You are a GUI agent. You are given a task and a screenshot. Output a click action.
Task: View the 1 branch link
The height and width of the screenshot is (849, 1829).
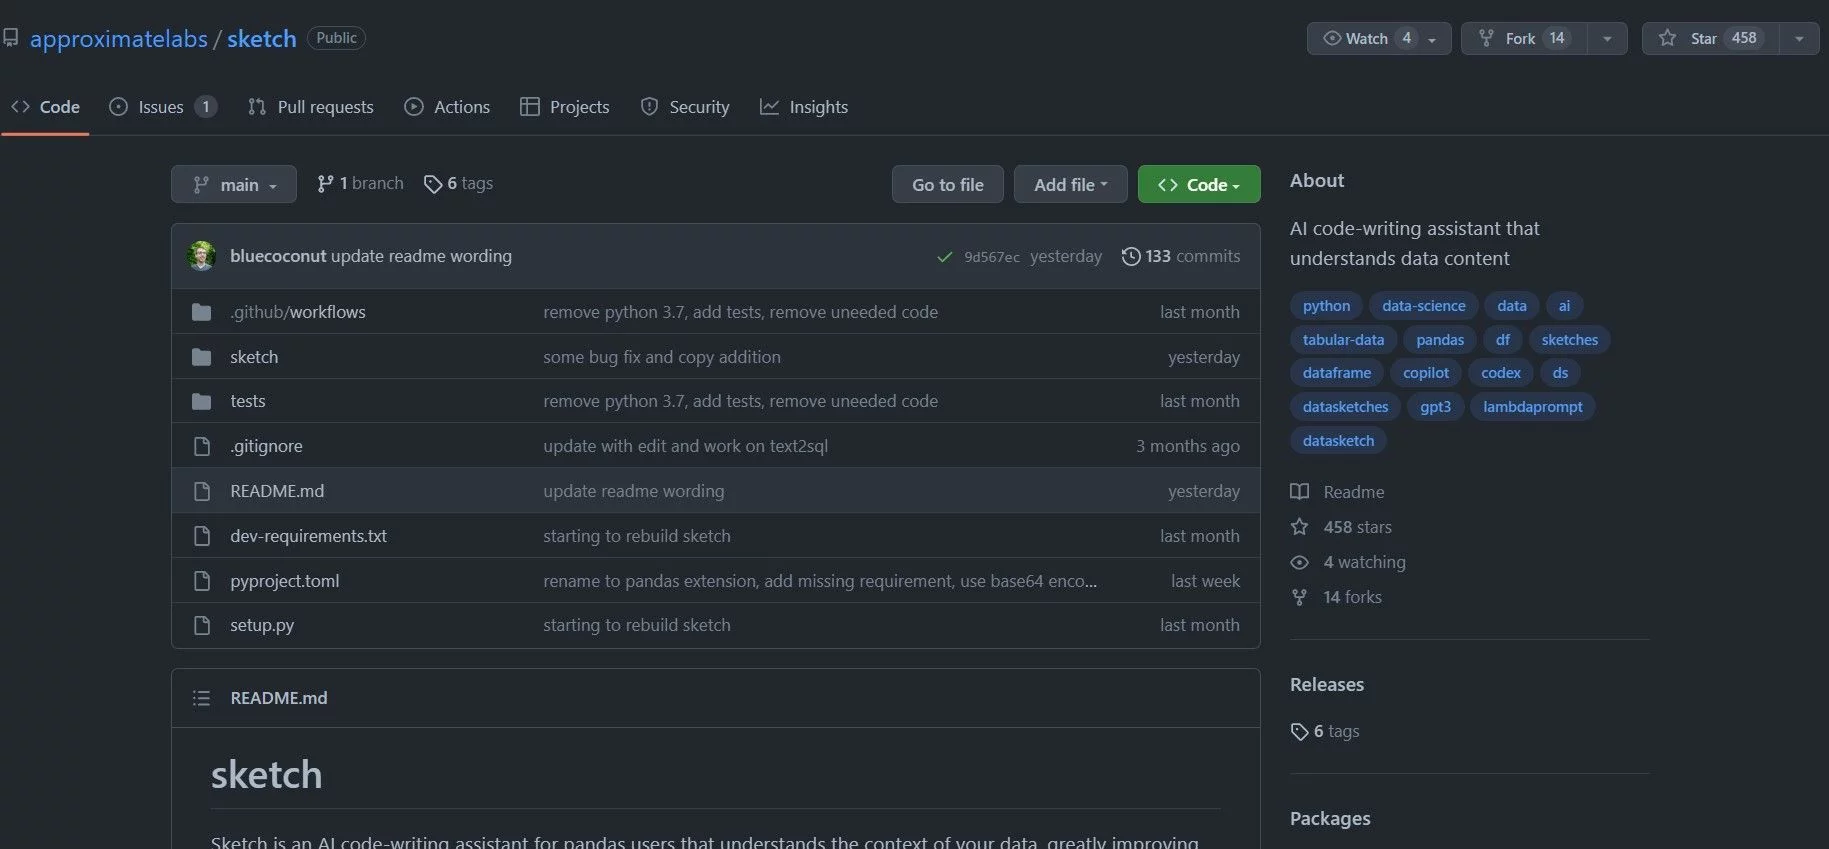[x=360, y=183]
